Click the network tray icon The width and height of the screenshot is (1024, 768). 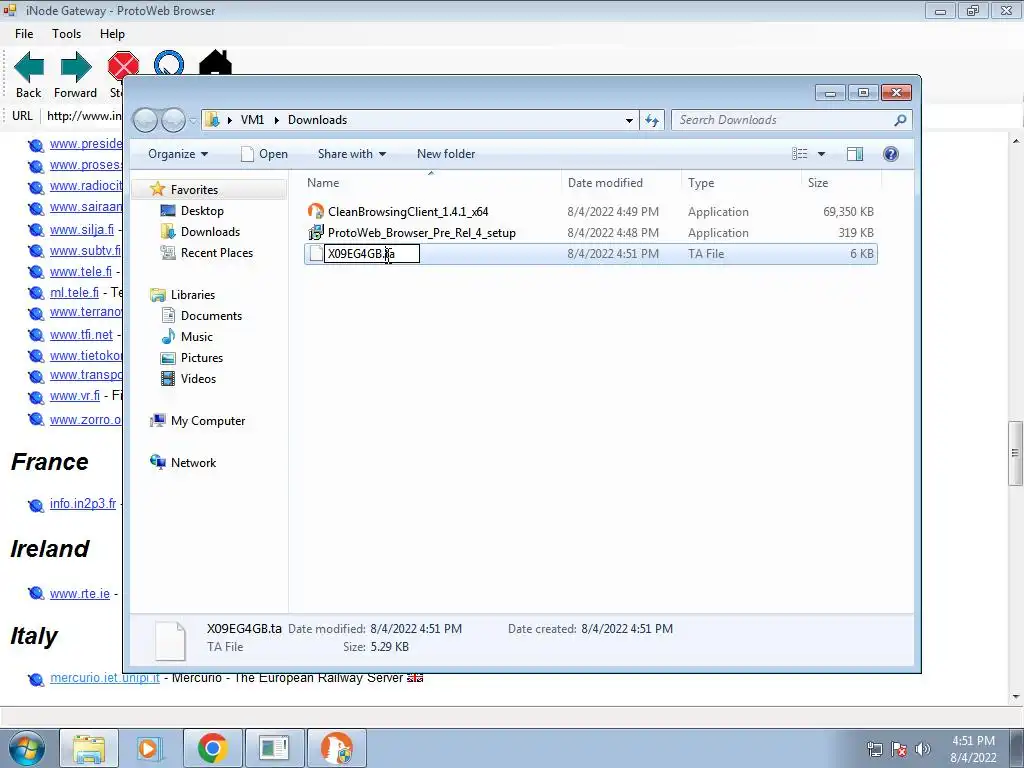click(x=874, y=749)
